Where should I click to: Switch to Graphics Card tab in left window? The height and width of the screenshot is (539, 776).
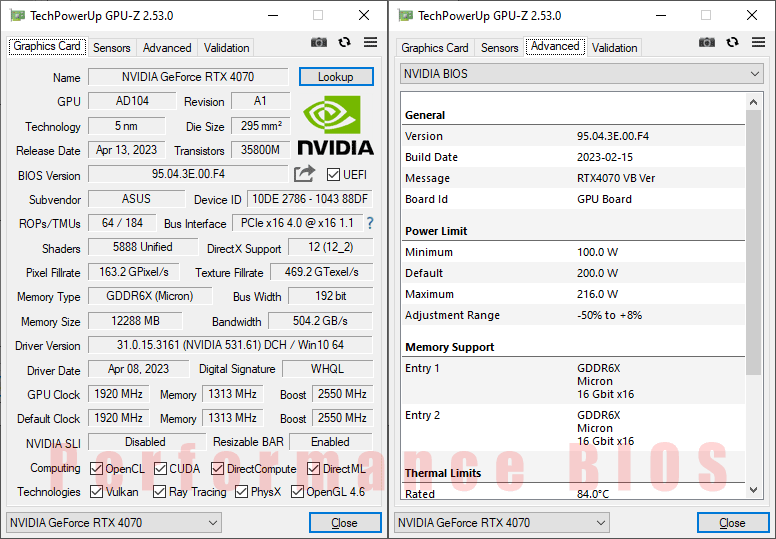47,47
